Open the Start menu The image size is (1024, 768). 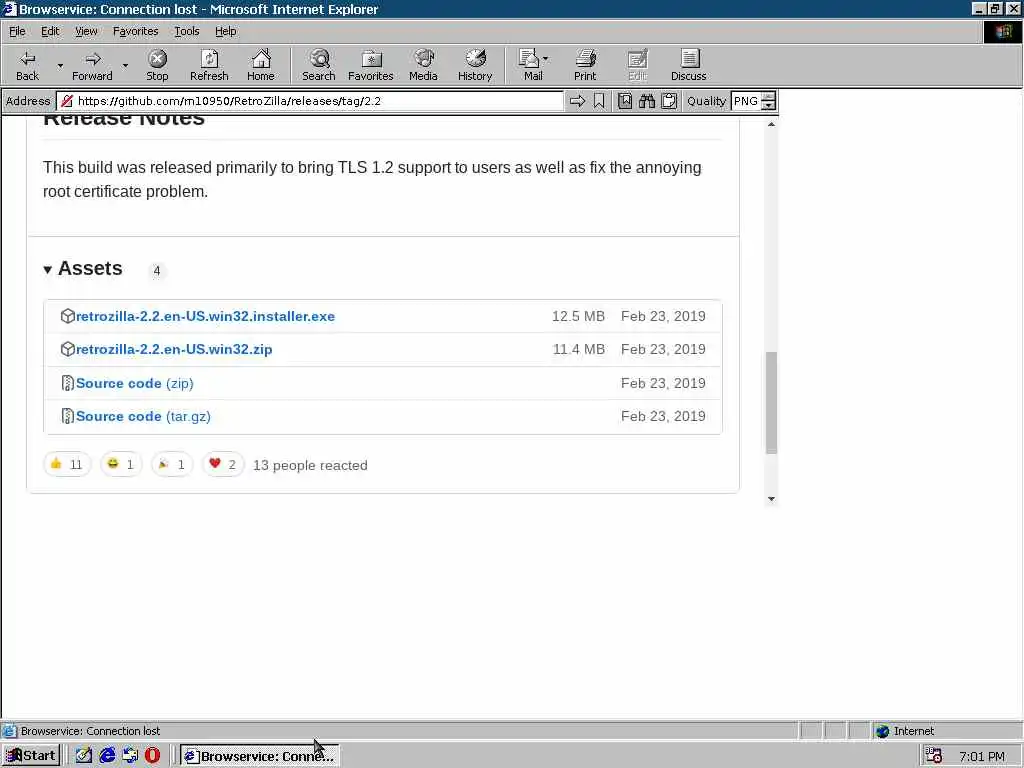pos(31,756)
